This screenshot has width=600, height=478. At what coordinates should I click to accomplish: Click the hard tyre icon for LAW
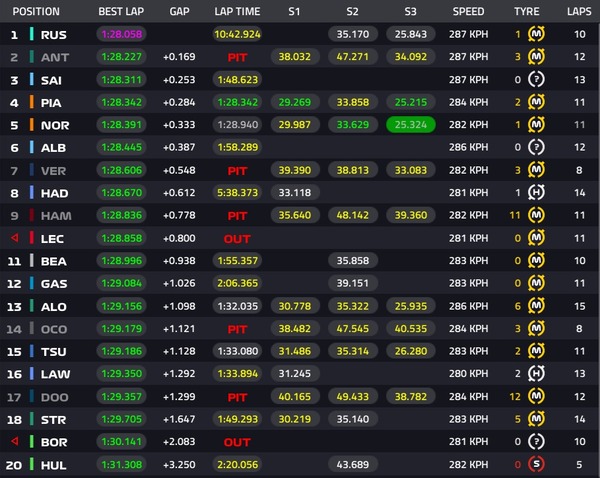[536, 374]
